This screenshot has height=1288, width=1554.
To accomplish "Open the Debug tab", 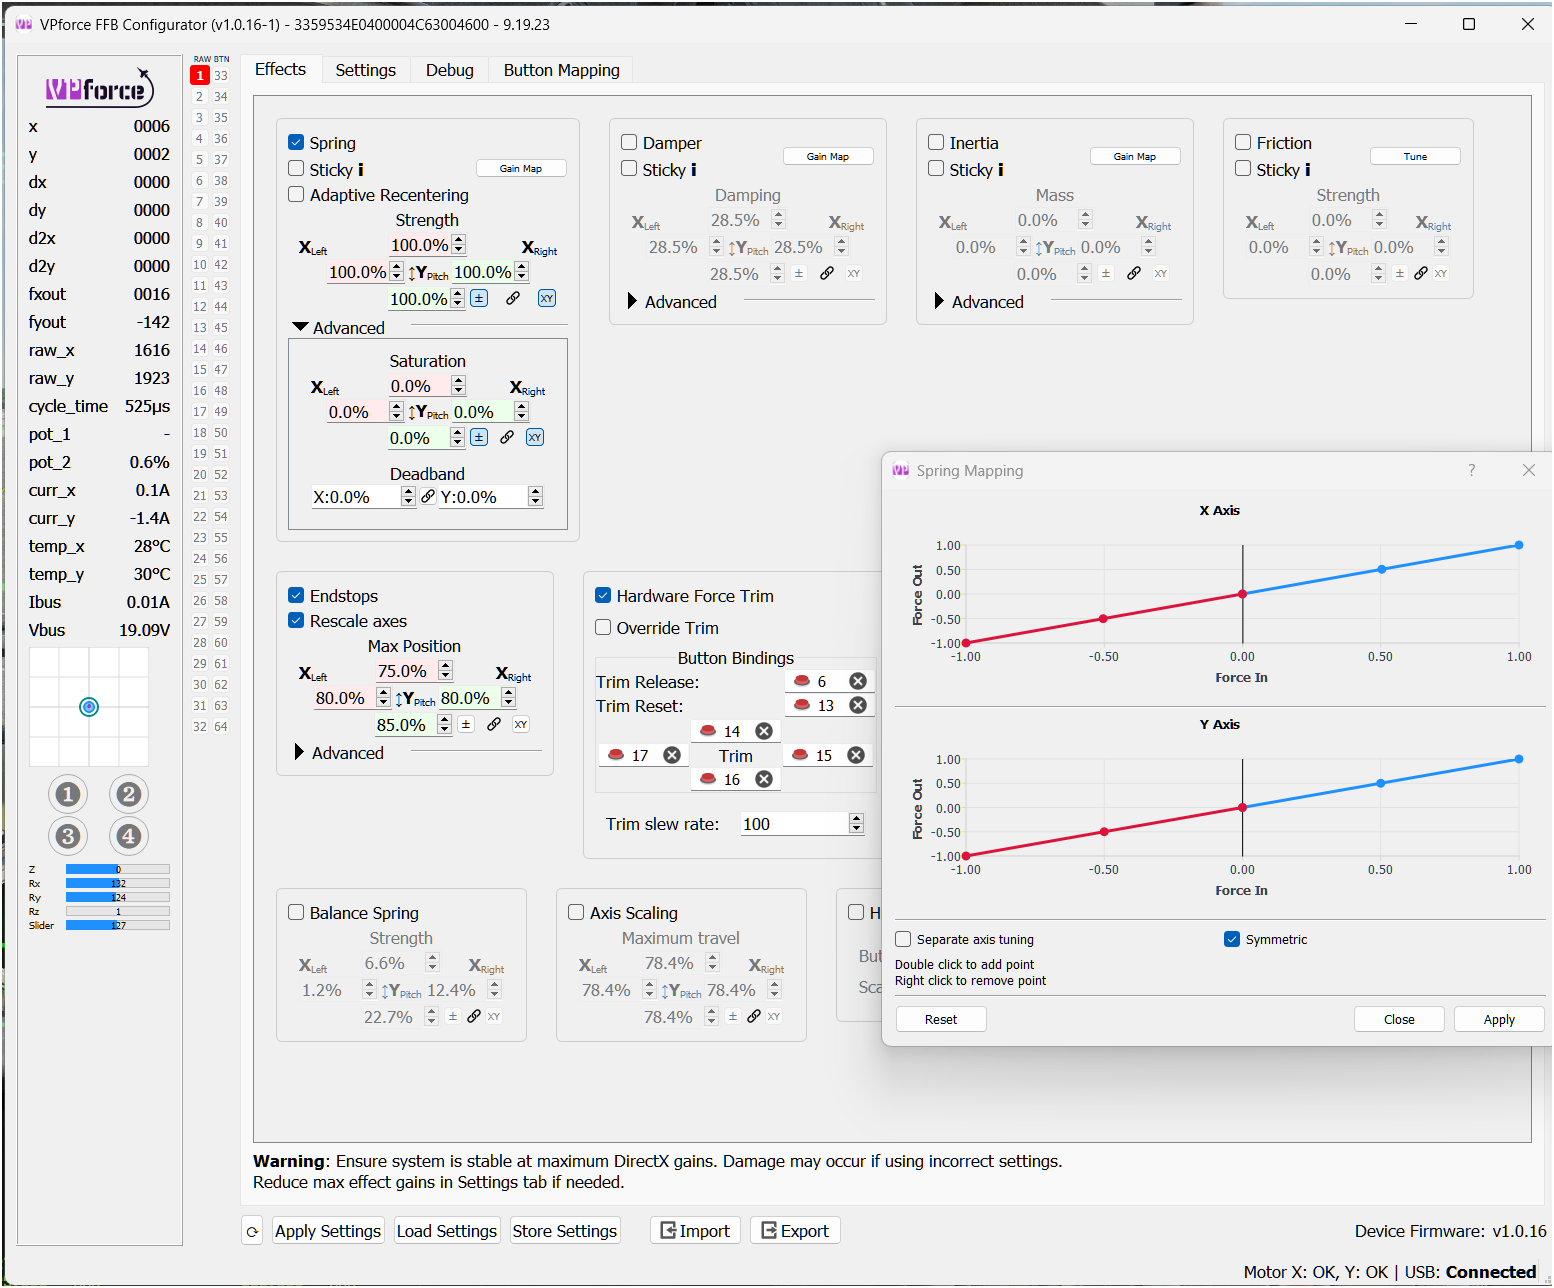I will point(450,70).
